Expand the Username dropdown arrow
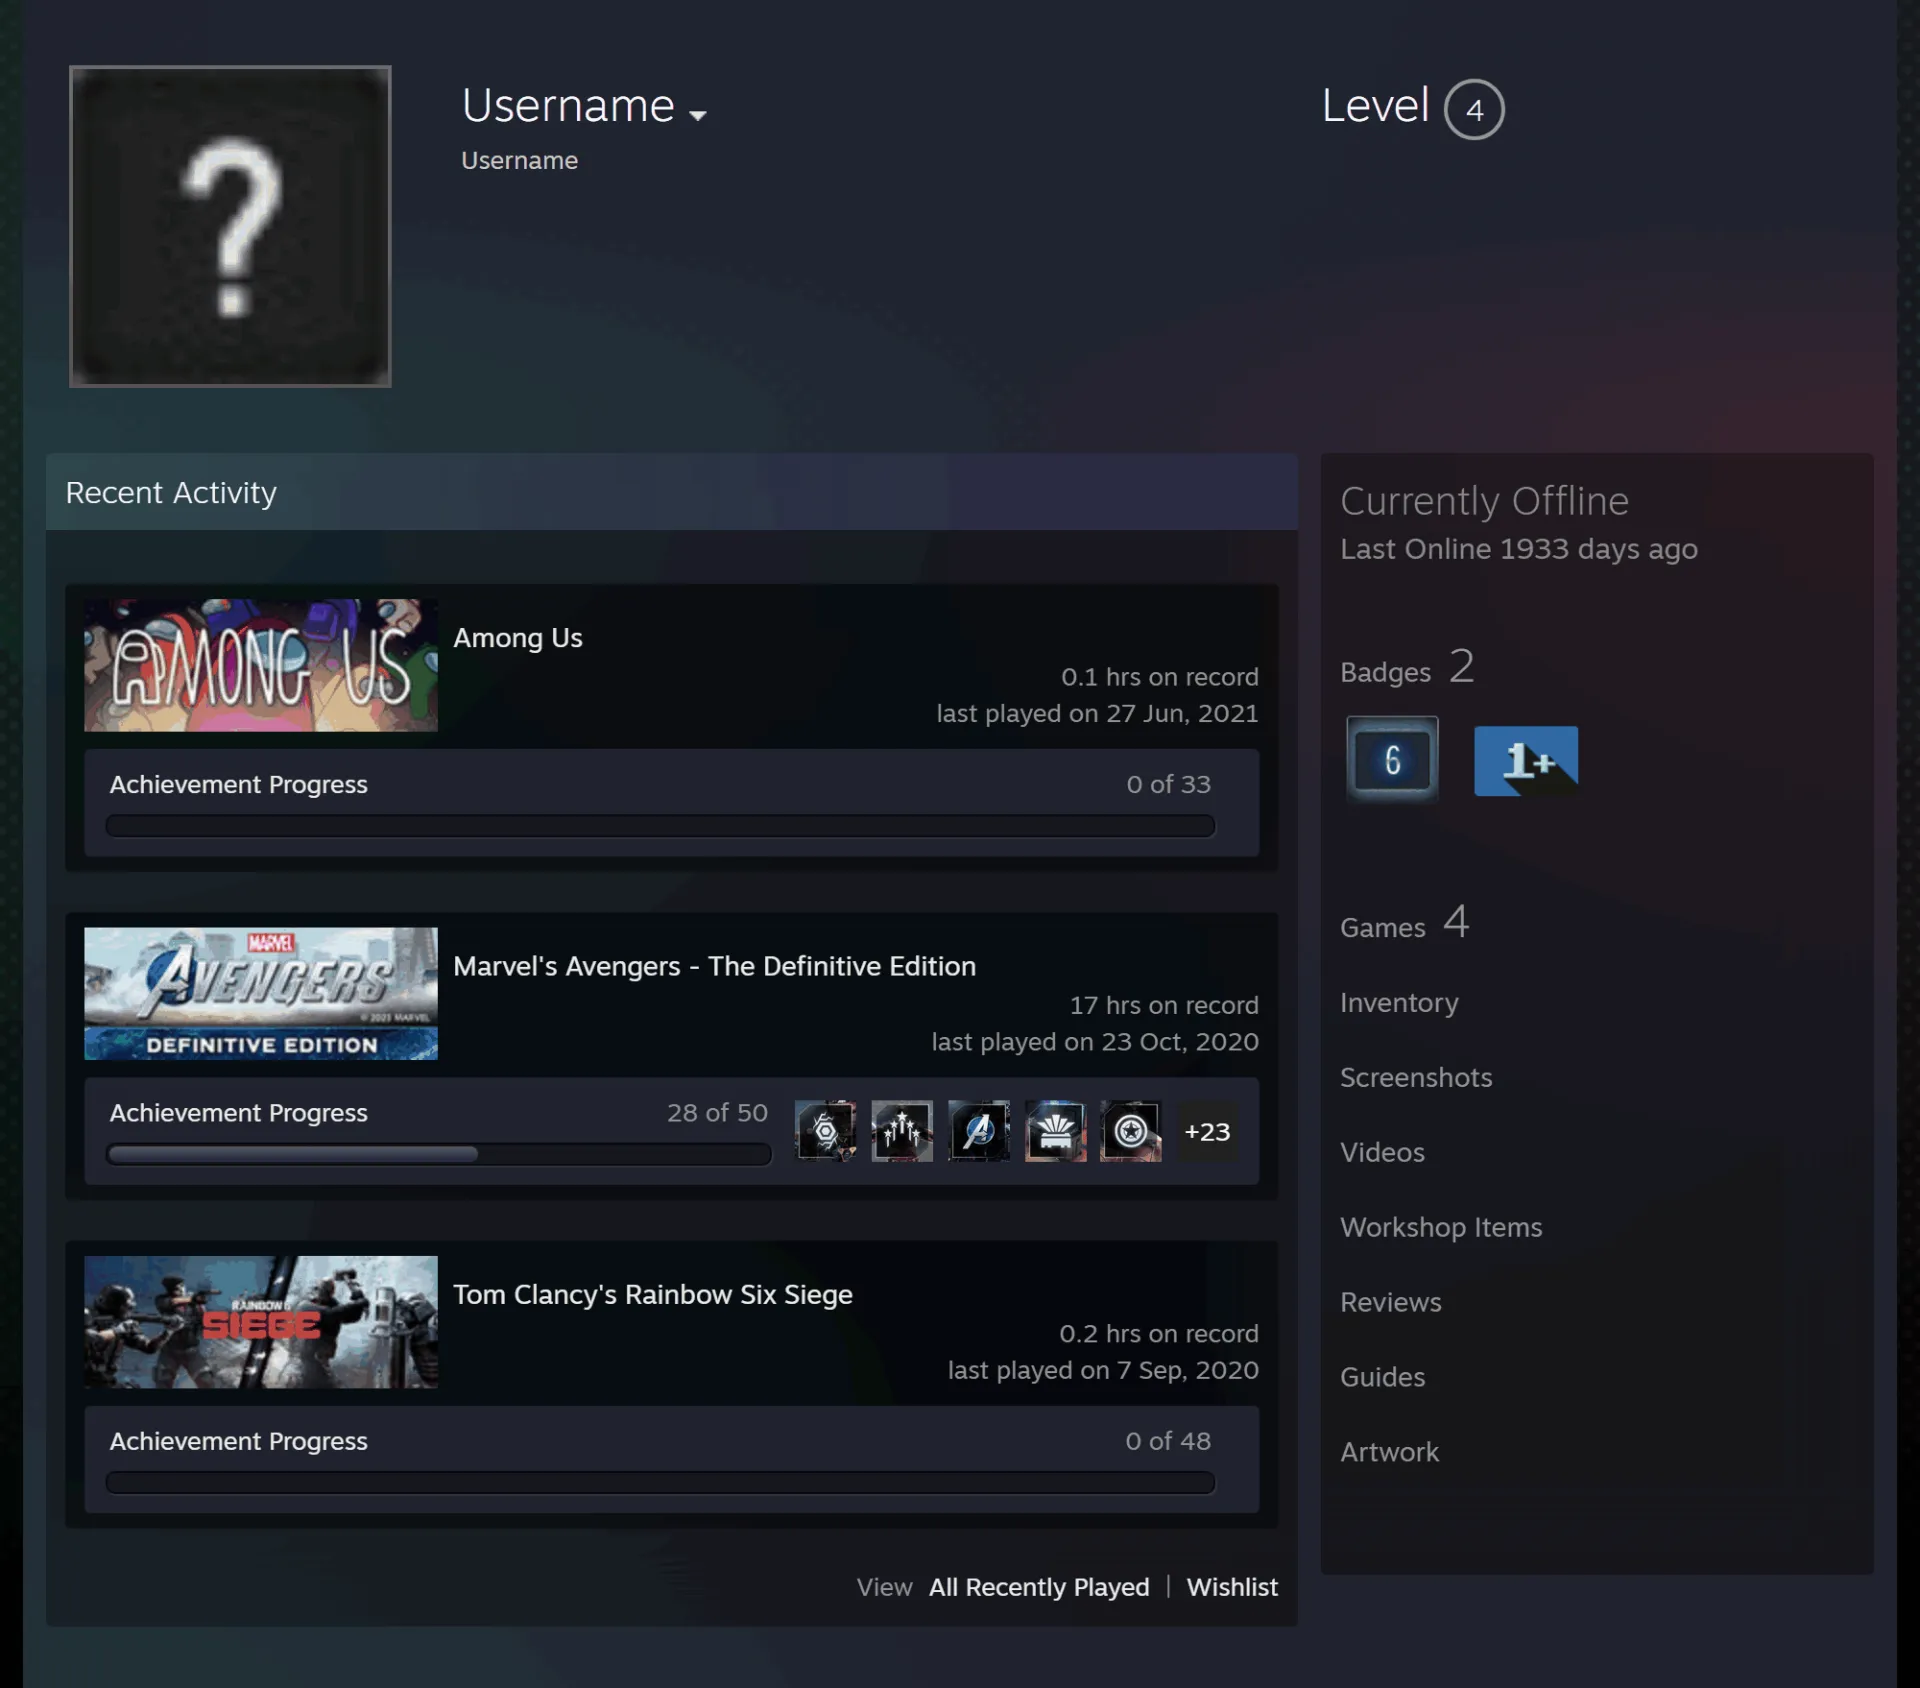The image size is (1920, 1688). coord(698,115)
